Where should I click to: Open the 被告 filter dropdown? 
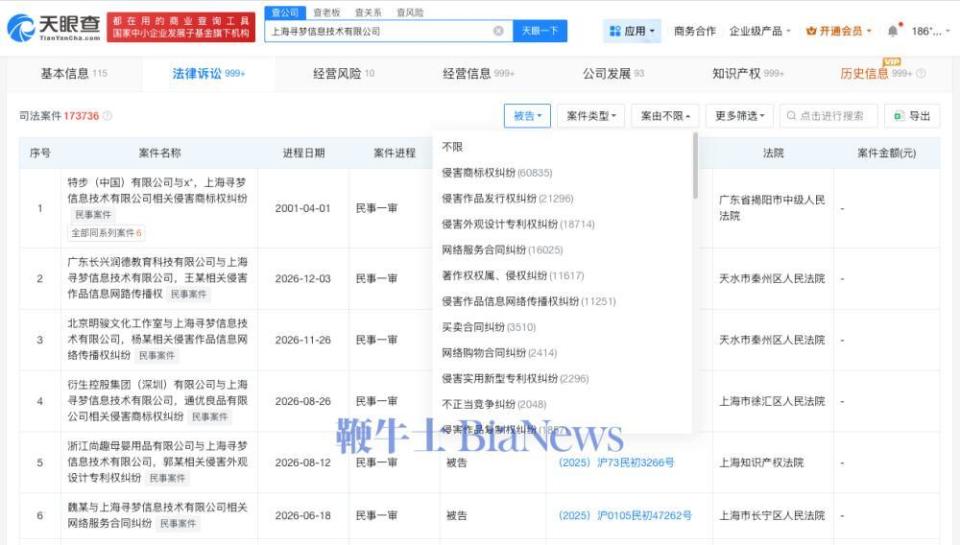527,116
